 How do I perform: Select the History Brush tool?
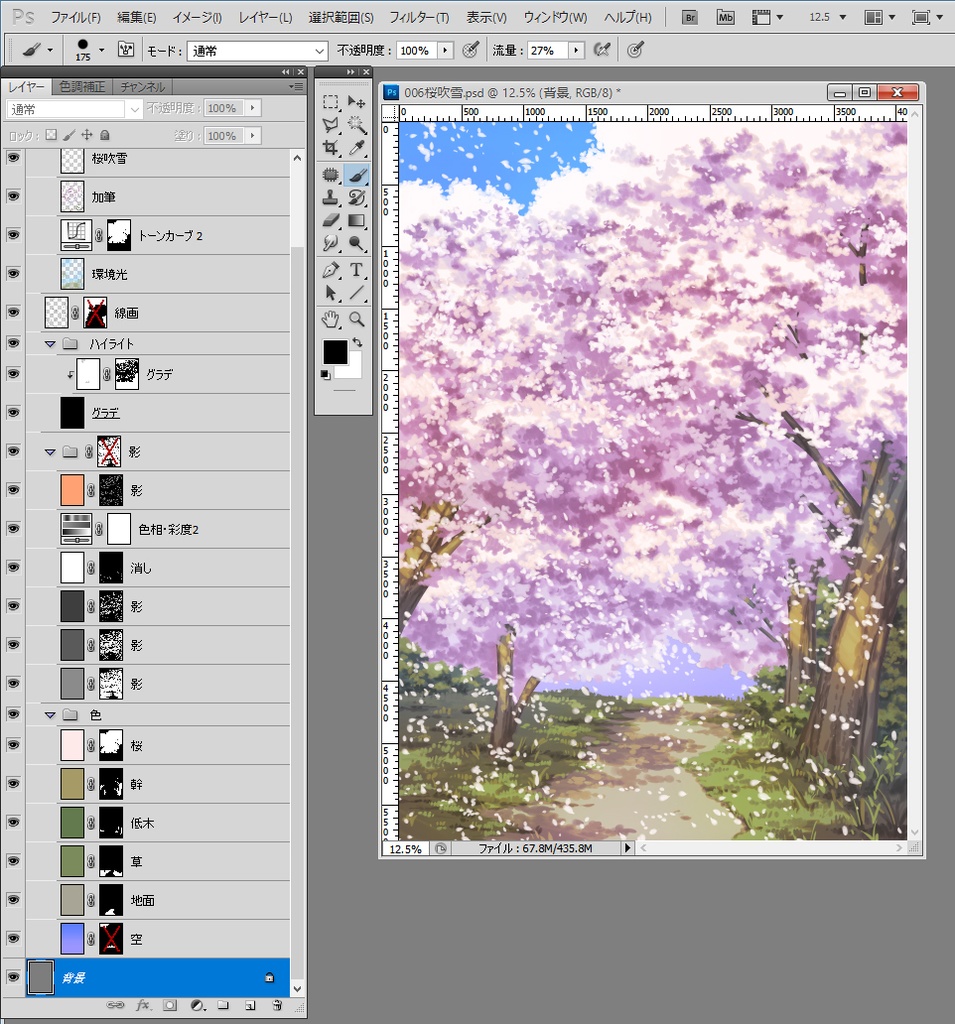(x=356, y=197)
